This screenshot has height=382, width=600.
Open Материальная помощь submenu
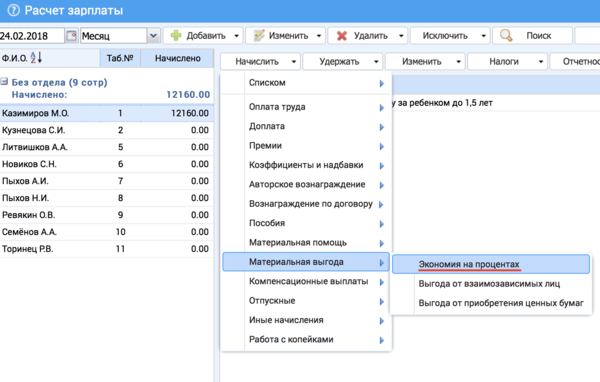coord(306,243)
